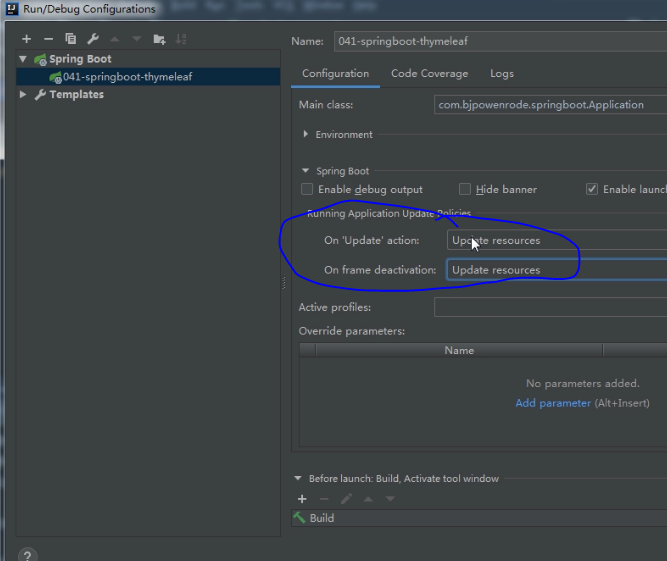The height and width of the screenshot is (561, 667).
Task: Copy the selected configuration
Action: (71, 39)
